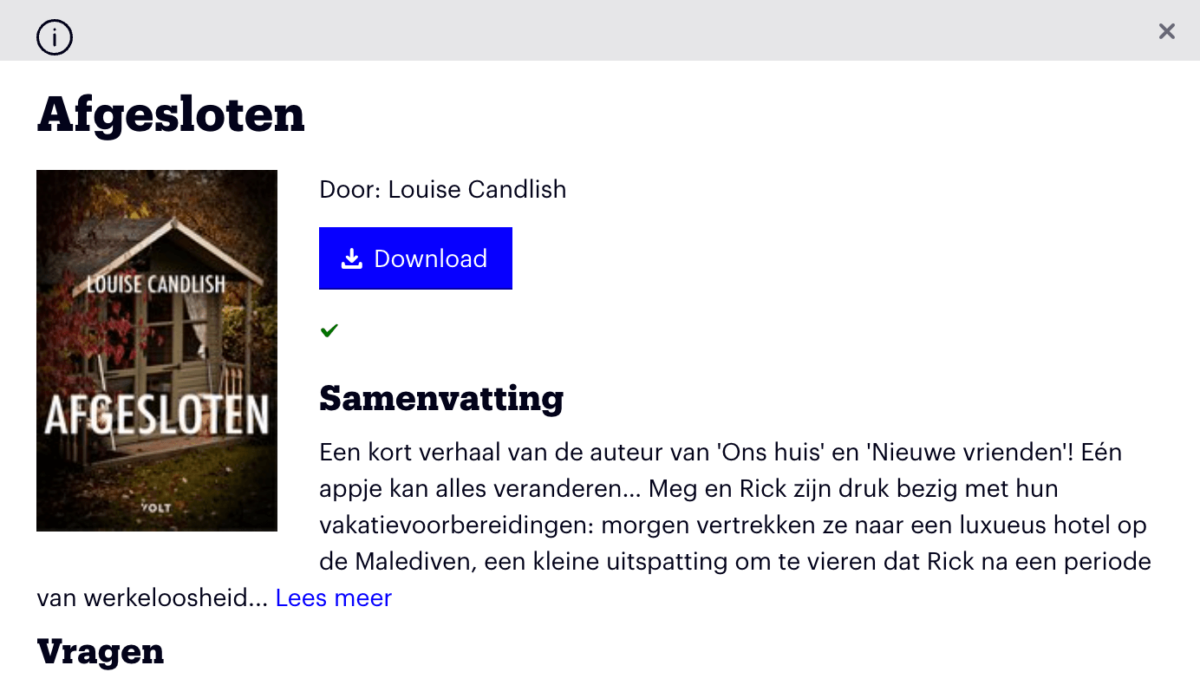This screenshot has width=1200, height=685.
Task: Click the Samenvatting heading
Action: pyautogui.click(x=441, y=398)
